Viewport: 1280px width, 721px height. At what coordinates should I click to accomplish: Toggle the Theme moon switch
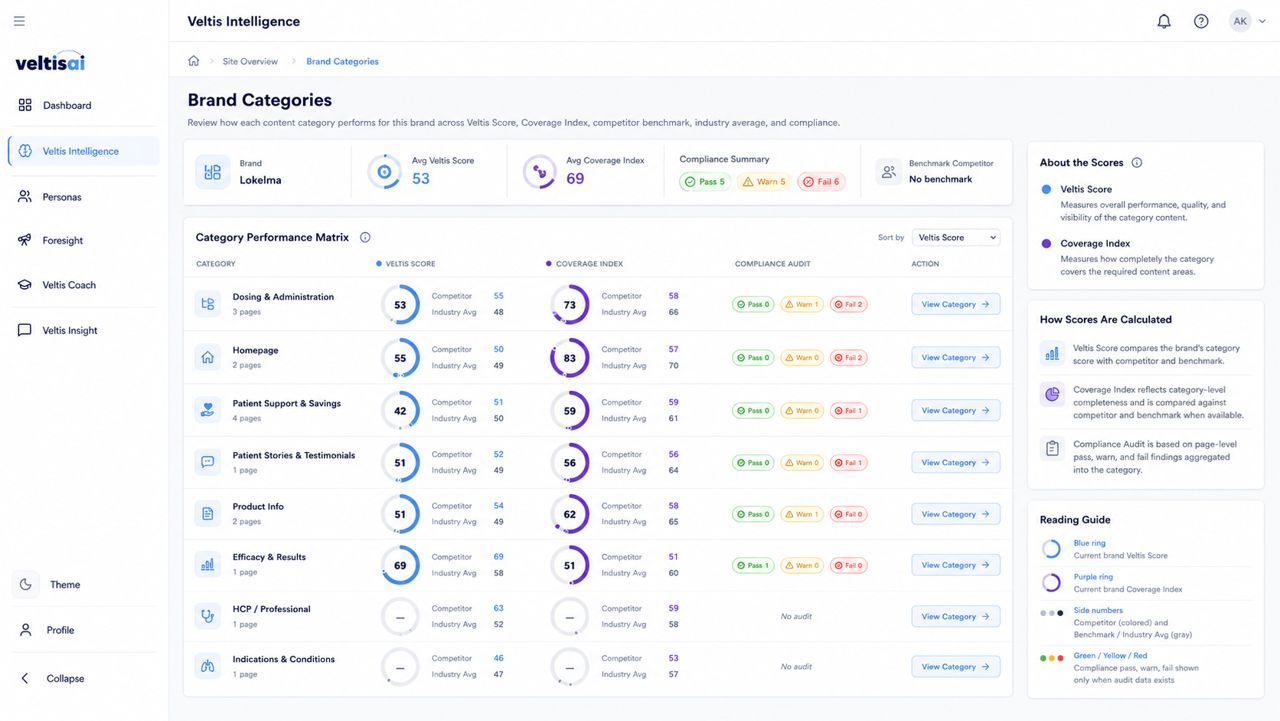[x=26, y=585]
